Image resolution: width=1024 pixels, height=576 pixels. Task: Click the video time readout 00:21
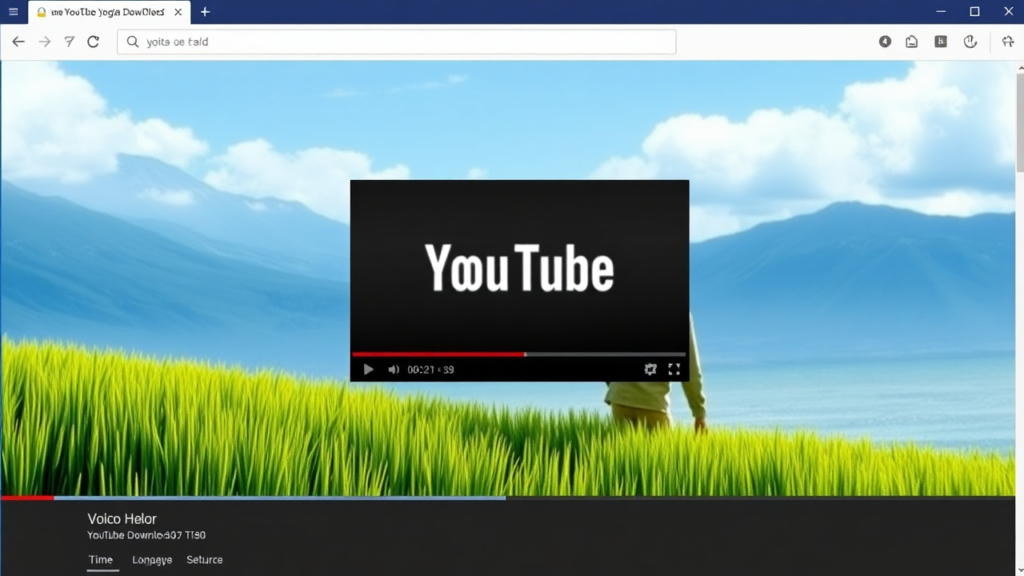point(430,370)
